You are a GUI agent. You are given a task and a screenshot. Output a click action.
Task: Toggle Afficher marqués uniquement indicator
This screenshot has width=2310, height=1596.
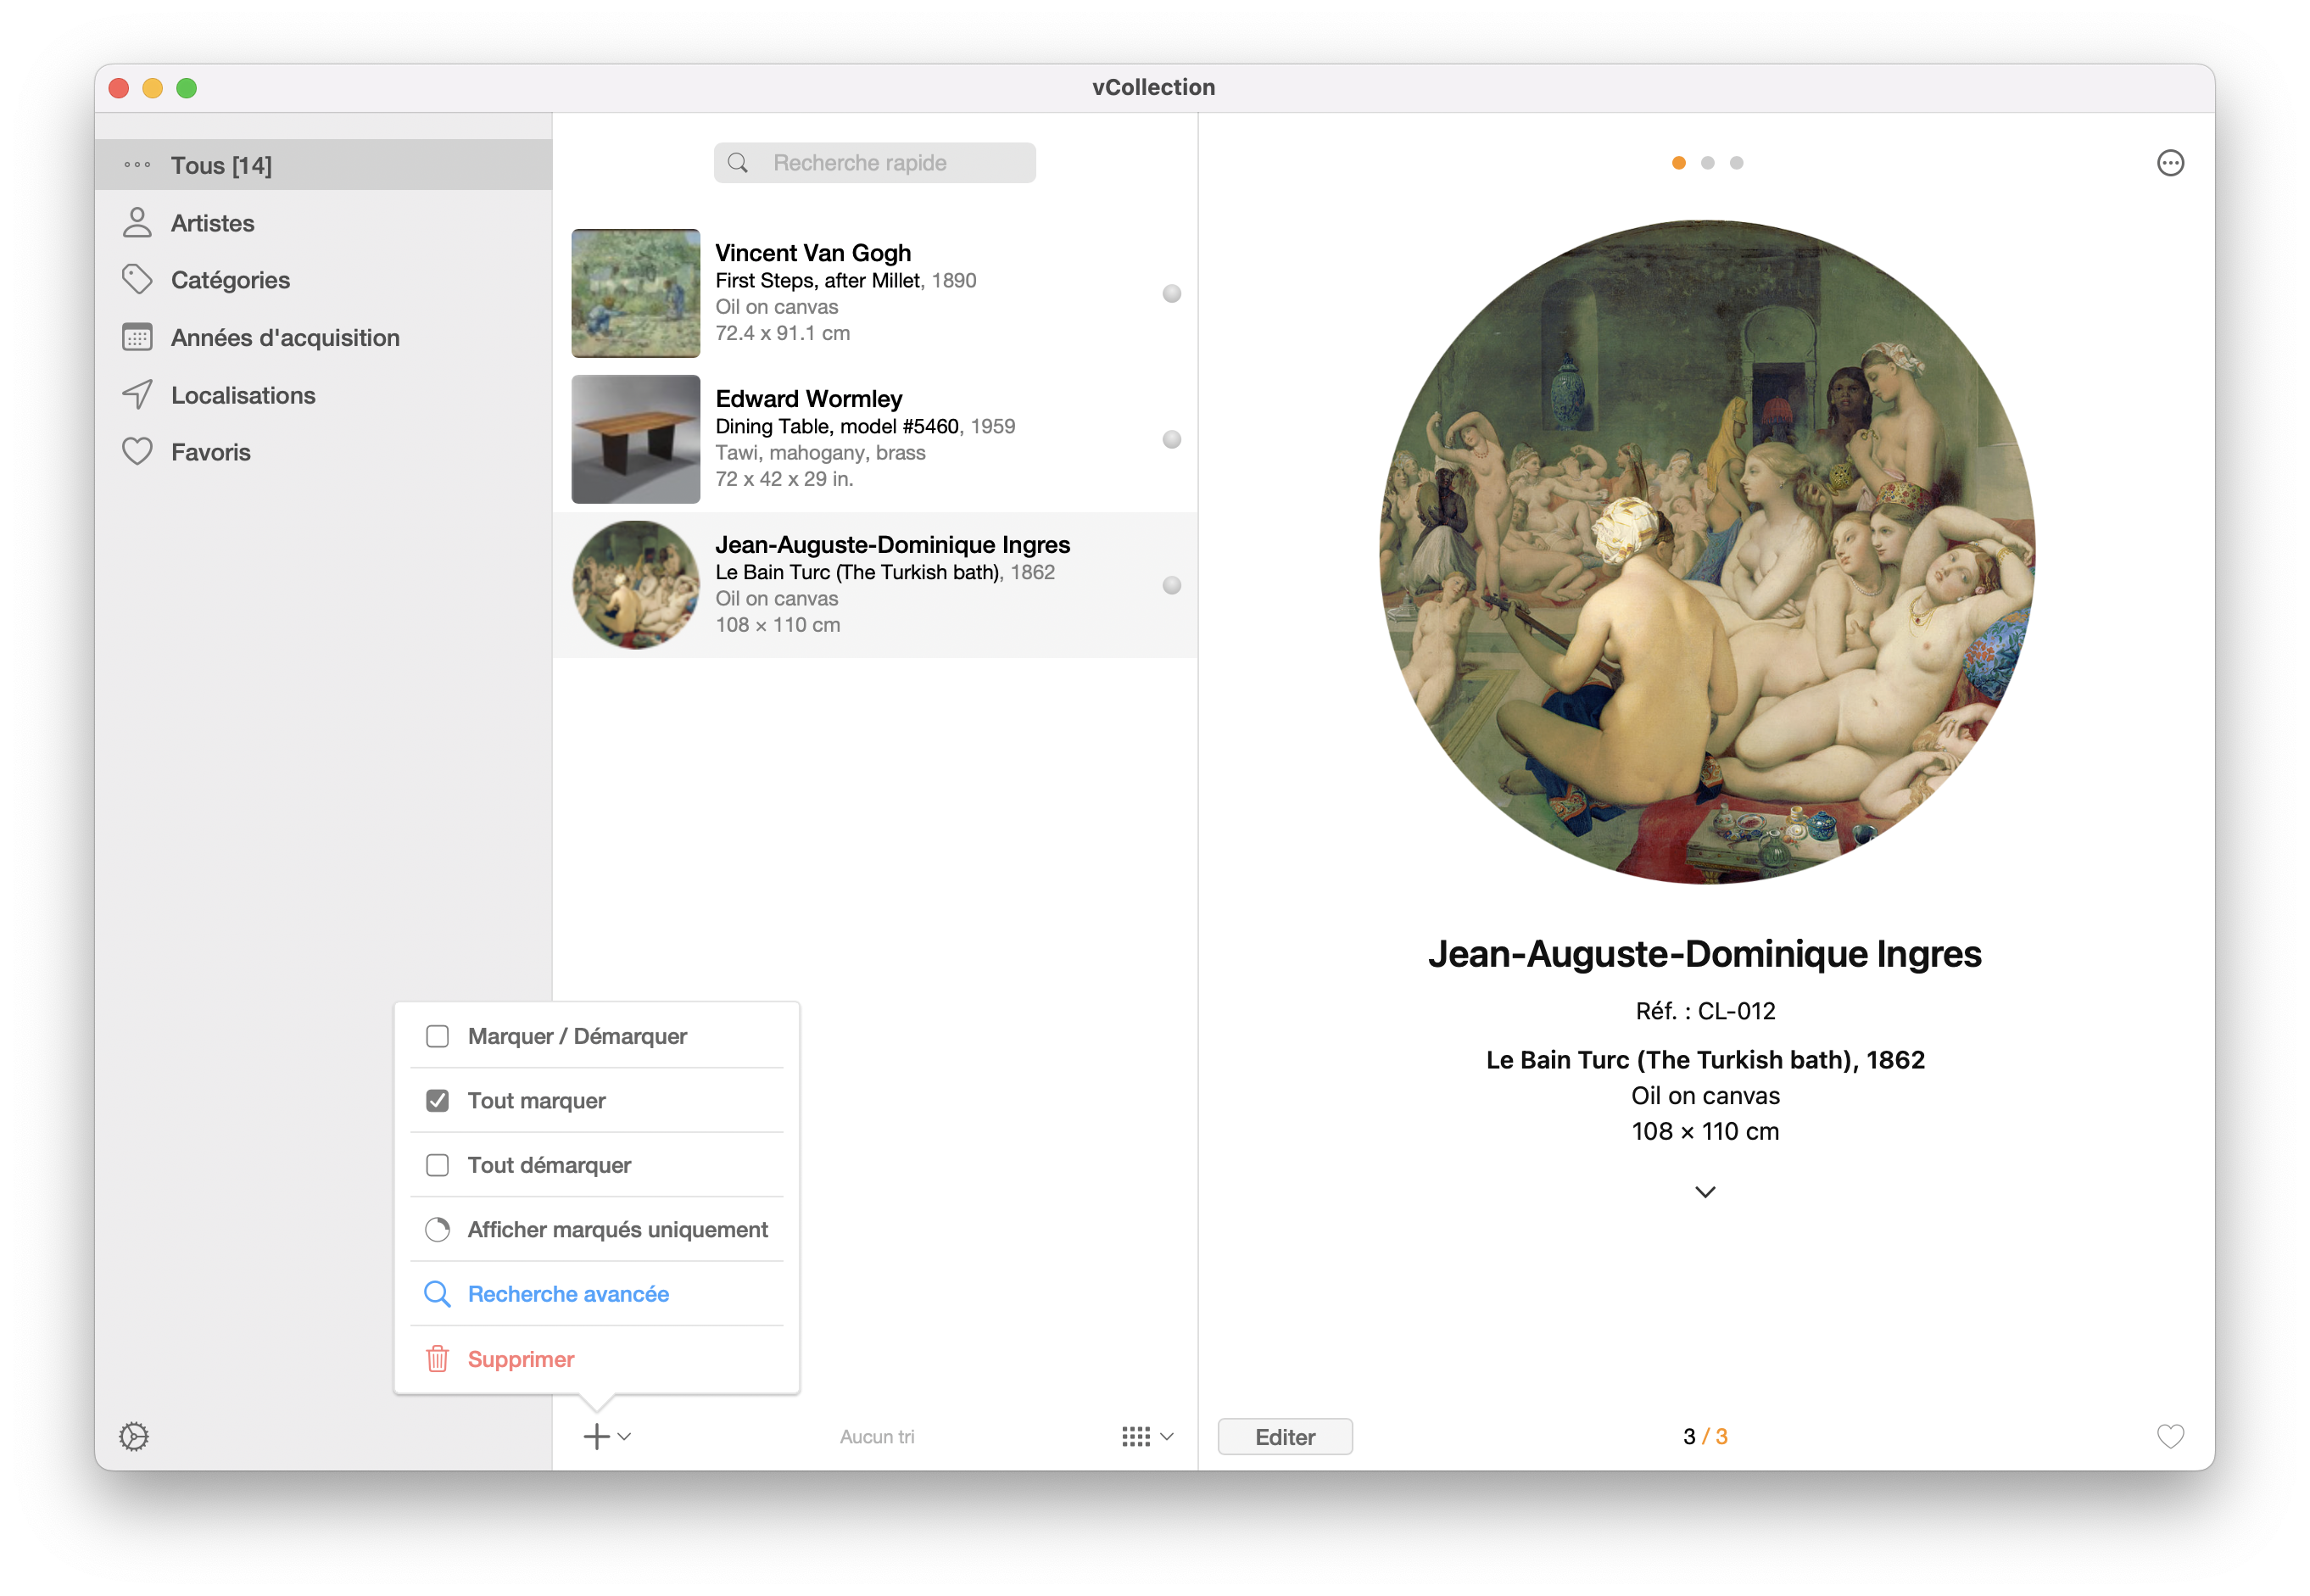(437, 1229)
